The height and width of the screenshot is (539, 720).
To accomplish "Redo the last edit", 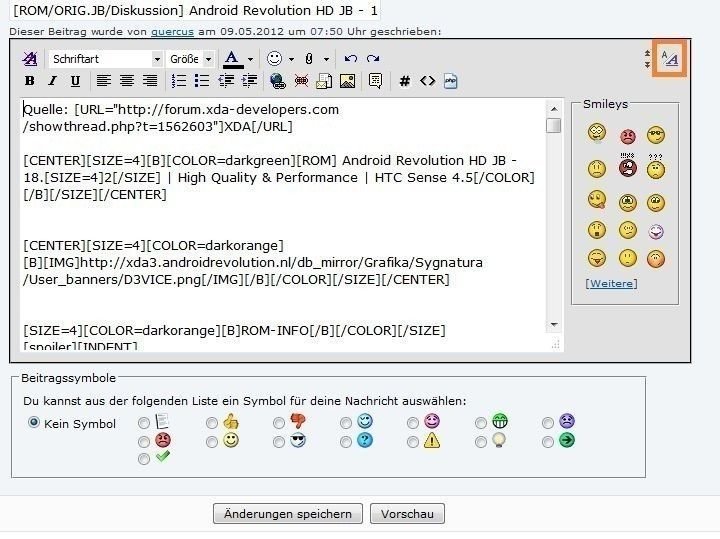I will pyautogui.click(x=373, y=59).
